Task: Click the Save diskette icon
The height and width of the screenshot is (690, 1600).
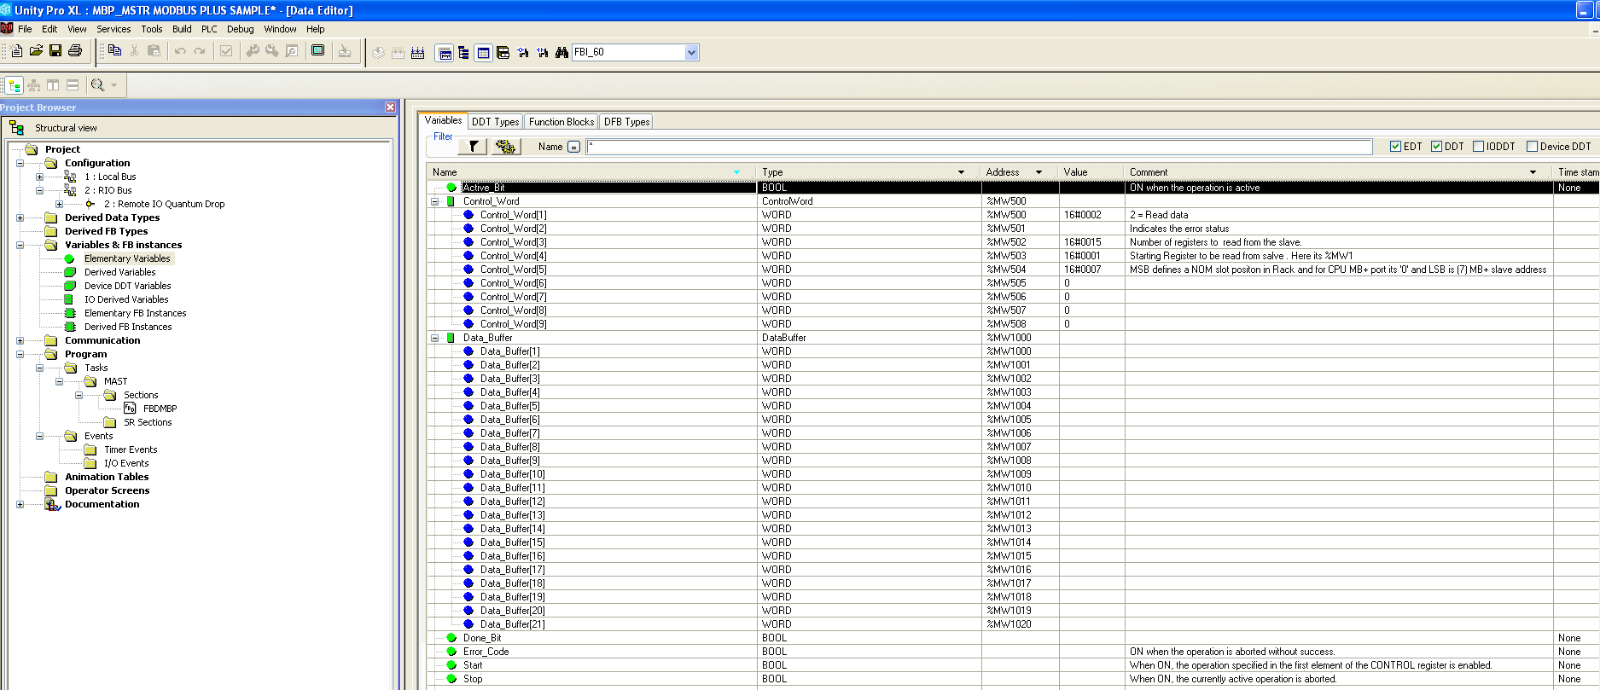Action: point(55,51)
